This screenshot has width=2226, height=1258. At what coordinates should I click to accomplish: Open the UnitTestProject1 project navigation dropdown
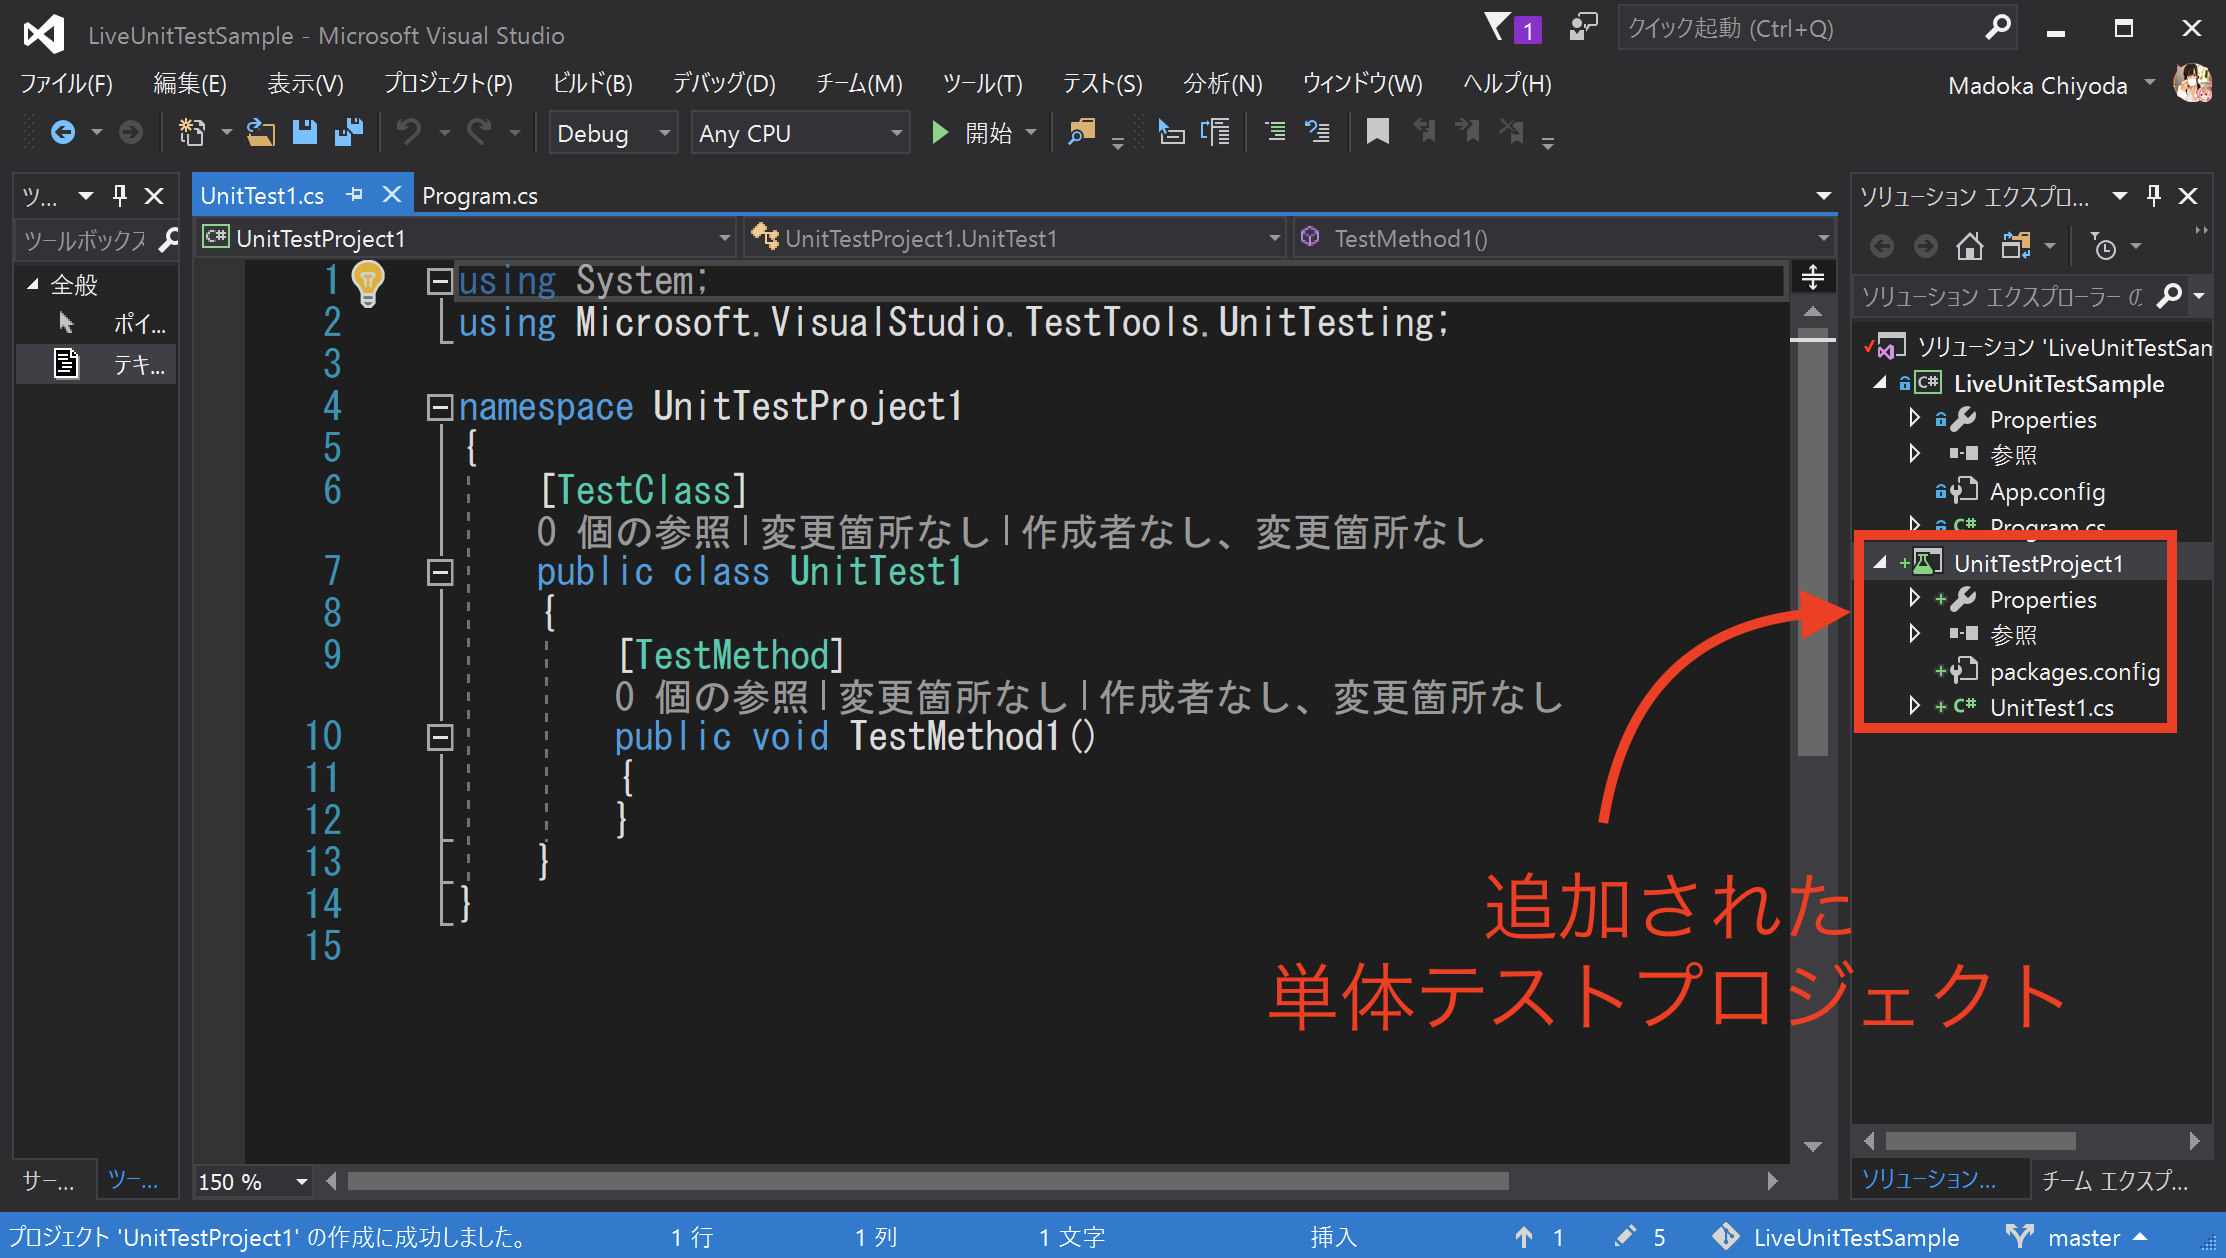465,238
